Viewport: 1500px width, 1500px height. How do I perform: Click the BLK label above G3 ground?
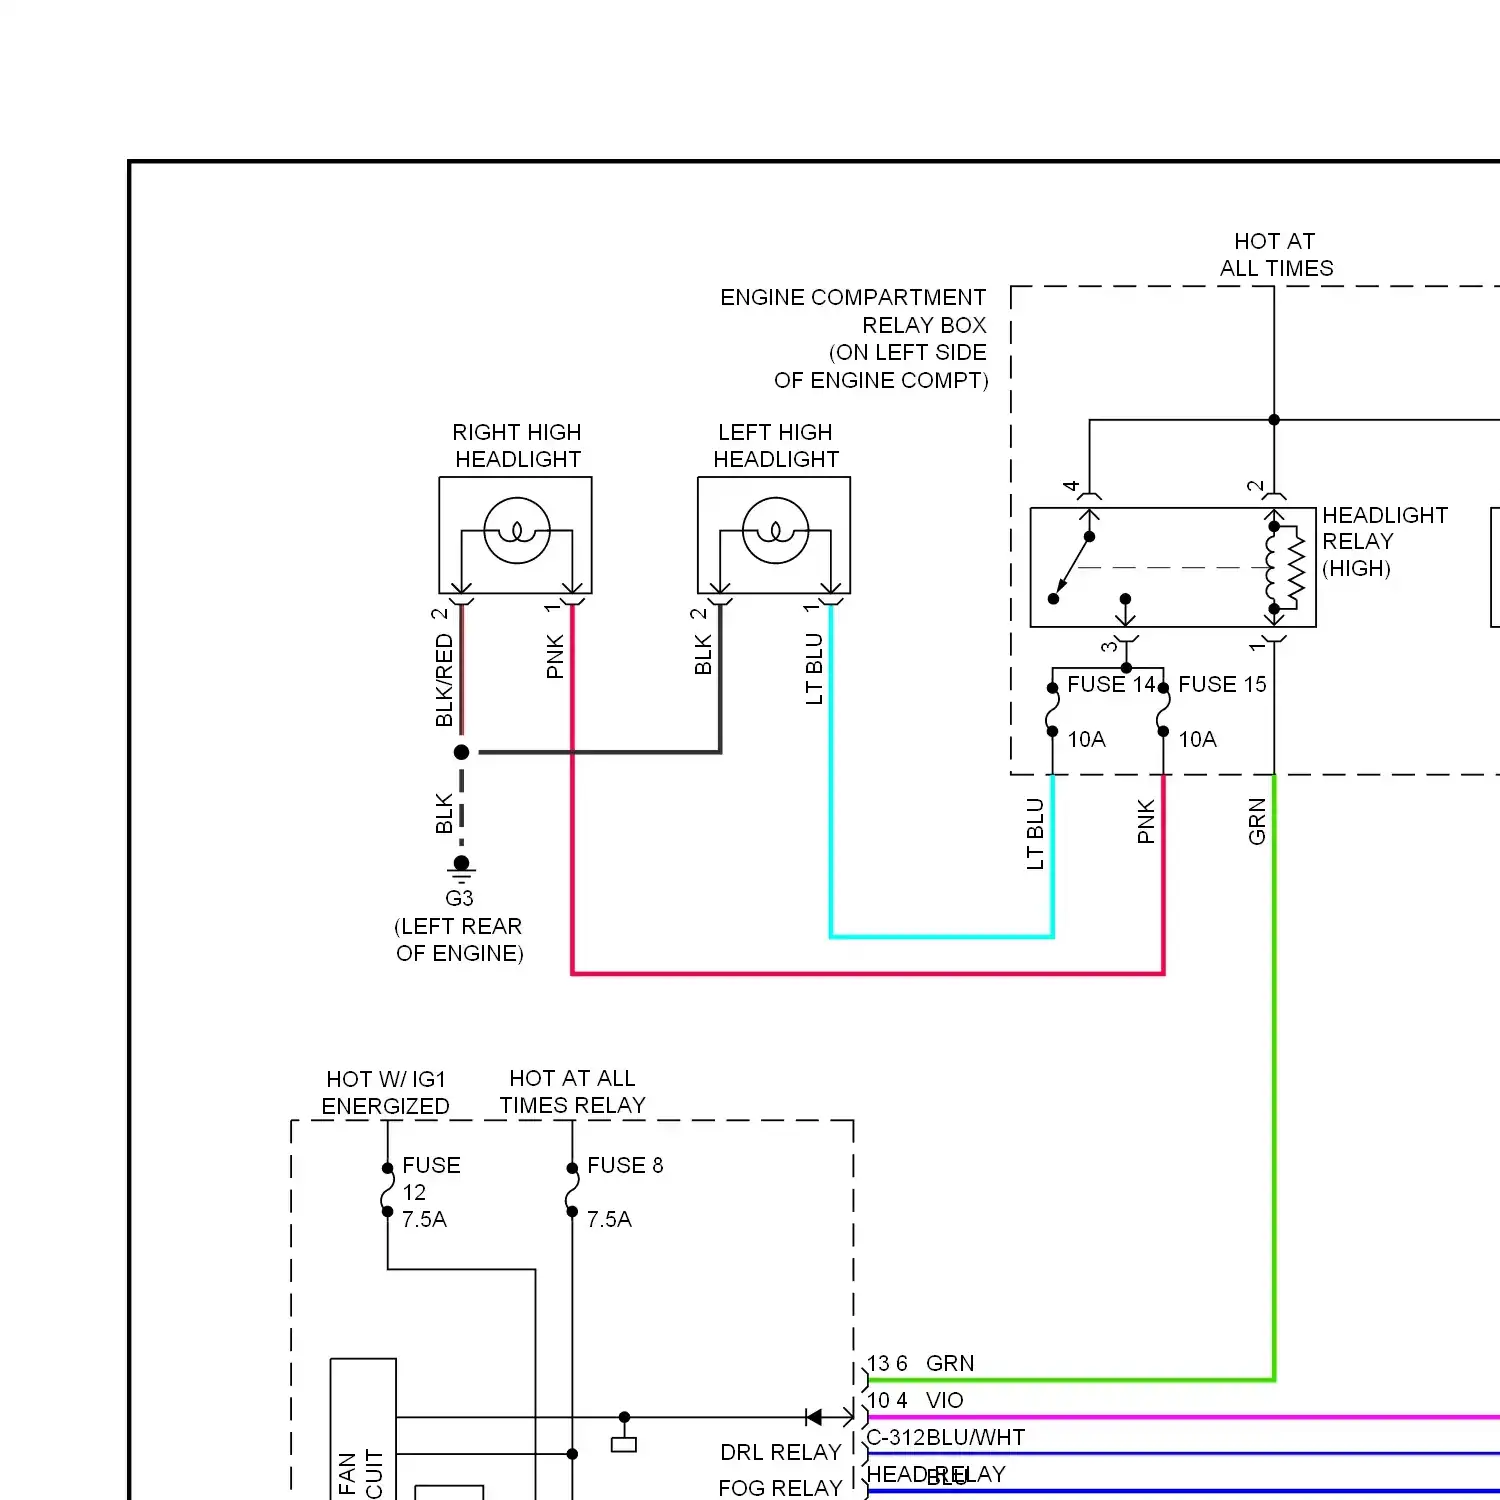444,814
